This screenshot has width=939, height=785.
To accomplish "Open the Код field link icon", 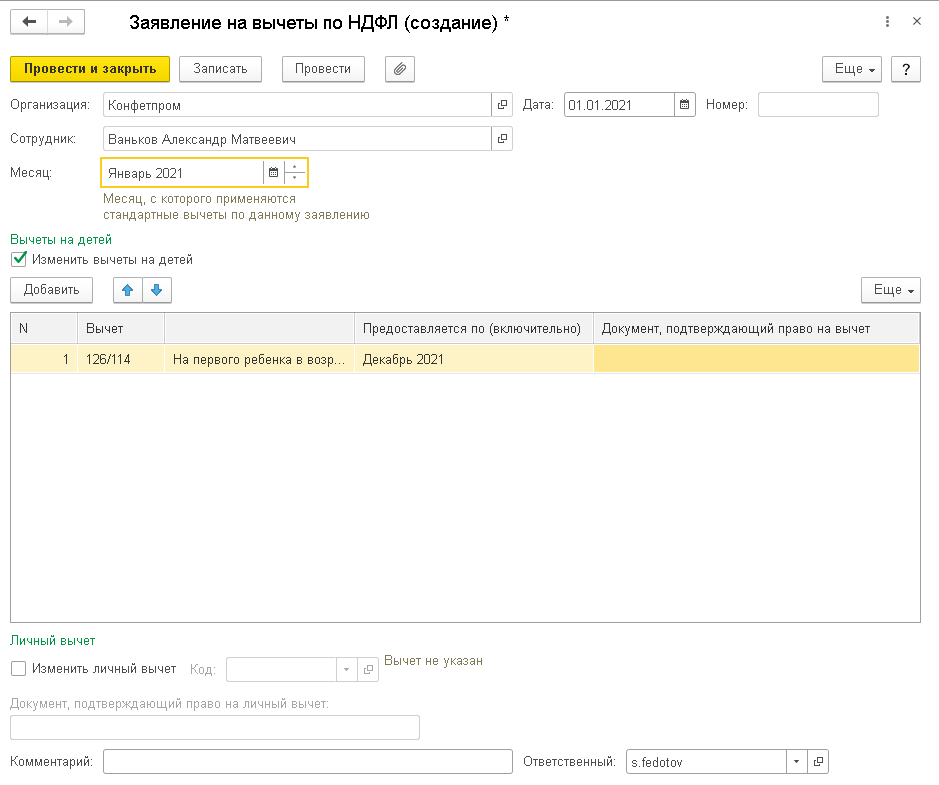I will (368, 669).
